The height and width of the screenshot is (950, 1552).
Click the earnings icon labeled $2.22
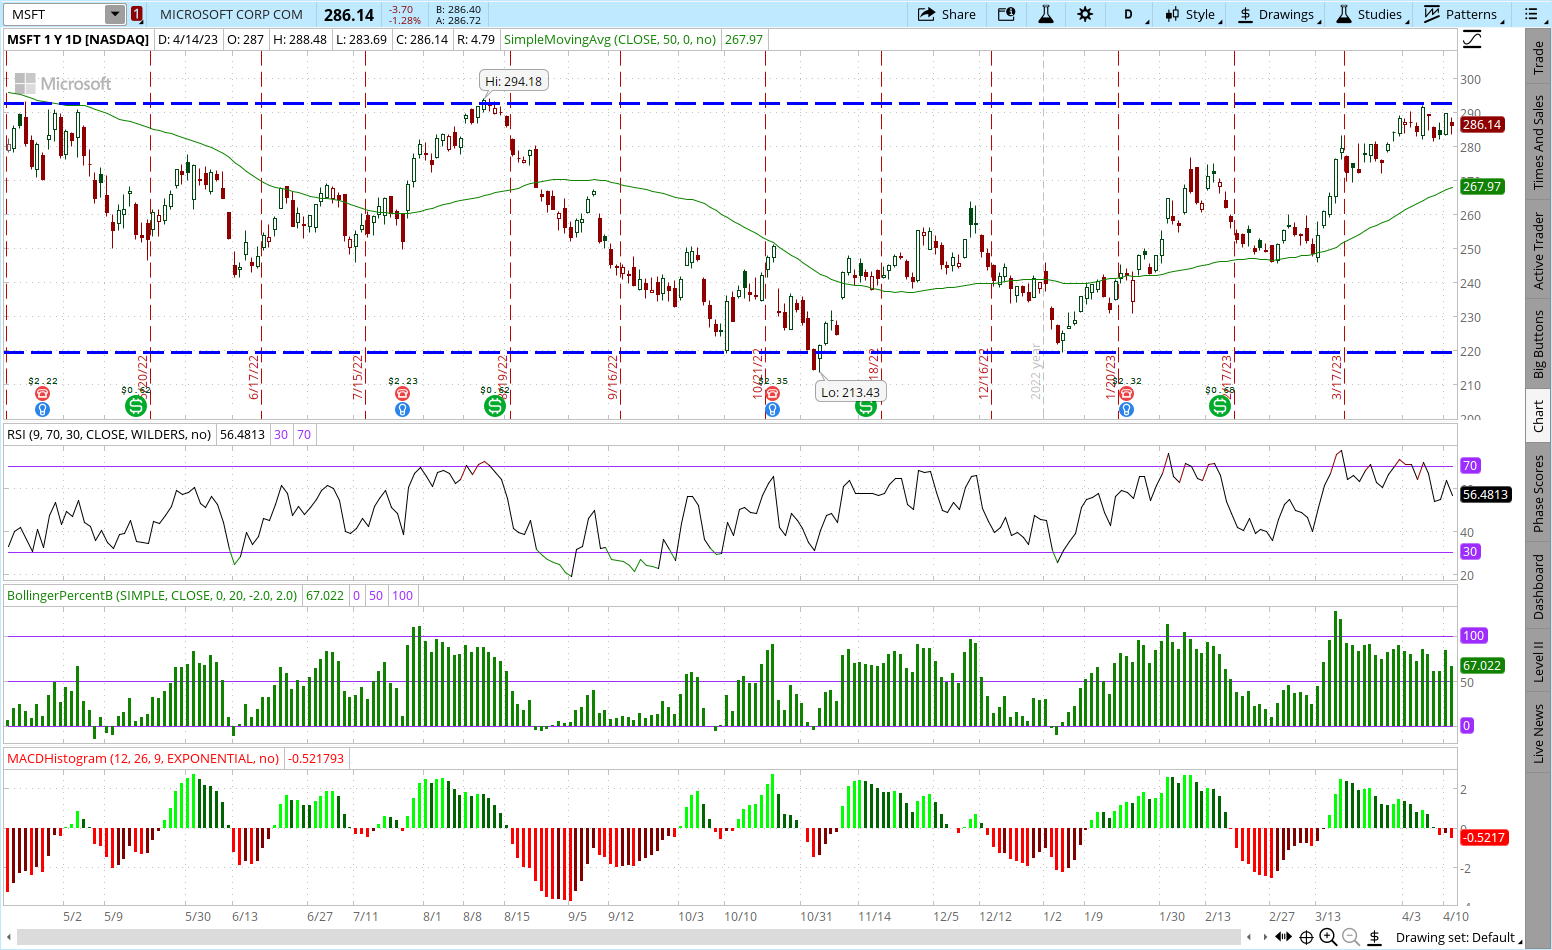[42, 394]
